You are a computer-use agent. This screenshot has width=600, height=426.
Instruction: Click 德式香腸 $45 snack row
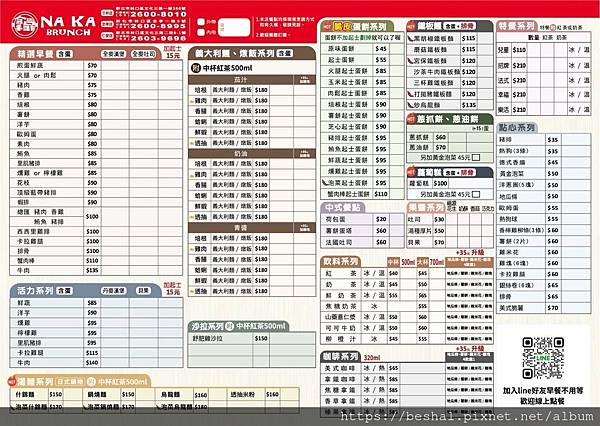(543, 162)
